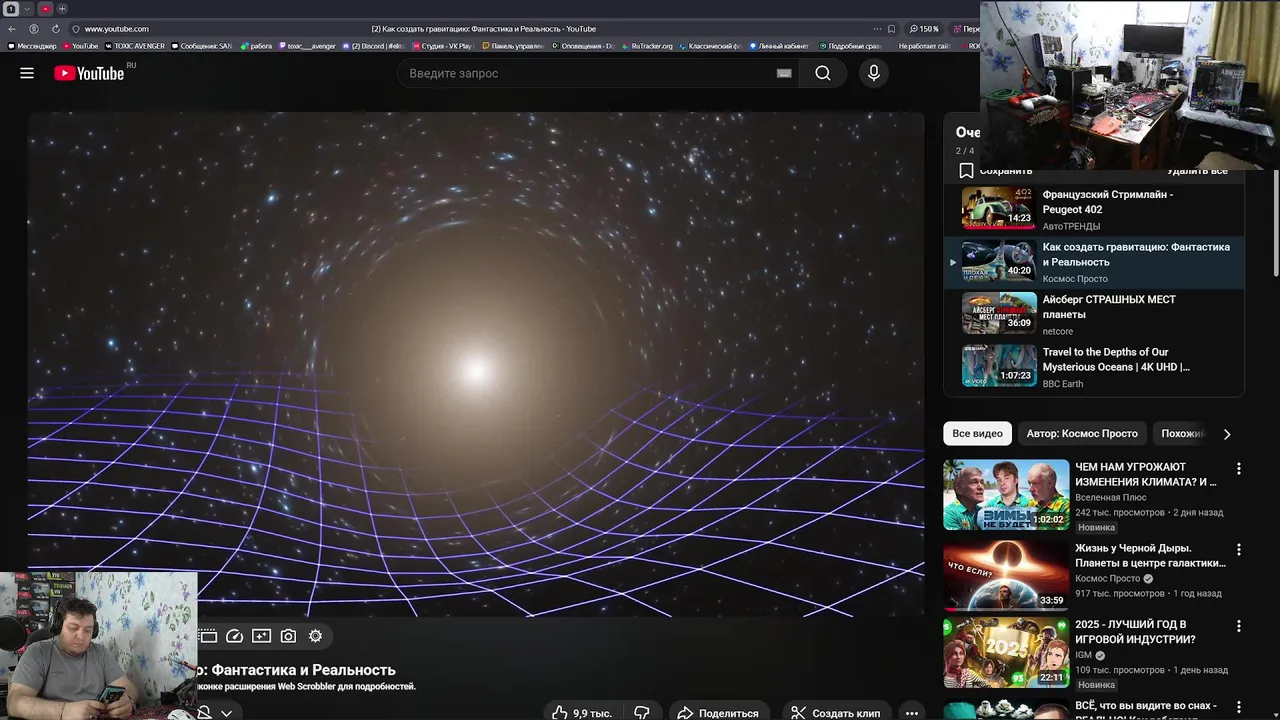Select the 'Похожие' filter chip
Image resolution: width=1280 pixels, height=720 pixels.
point(1182,433)
